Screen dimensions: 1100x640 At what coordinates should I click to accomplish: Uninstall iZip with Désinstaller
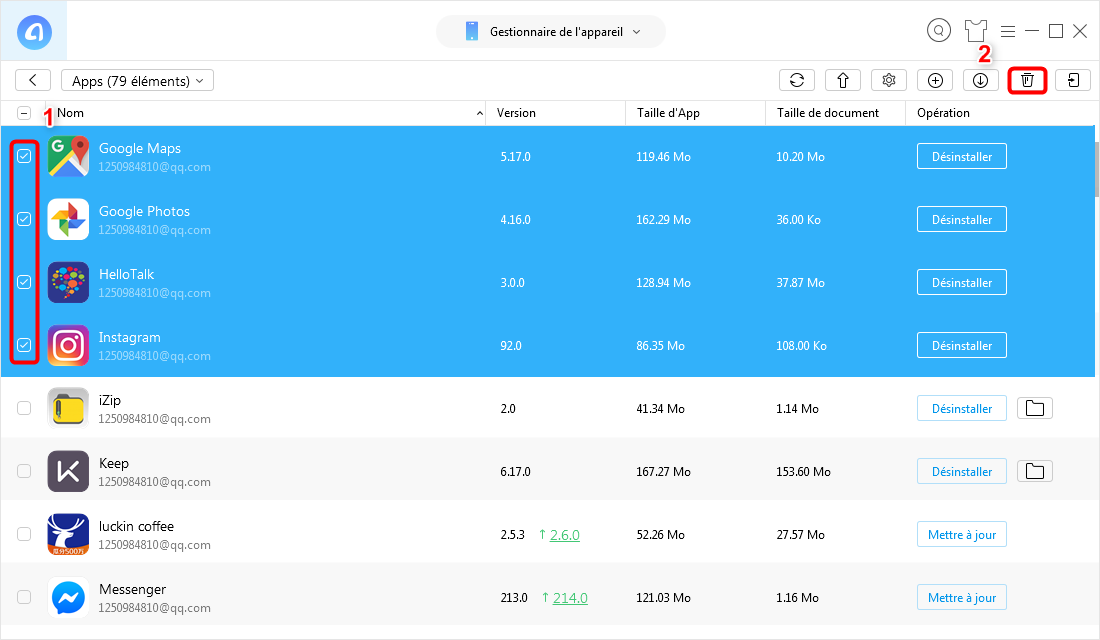point(962,408)
